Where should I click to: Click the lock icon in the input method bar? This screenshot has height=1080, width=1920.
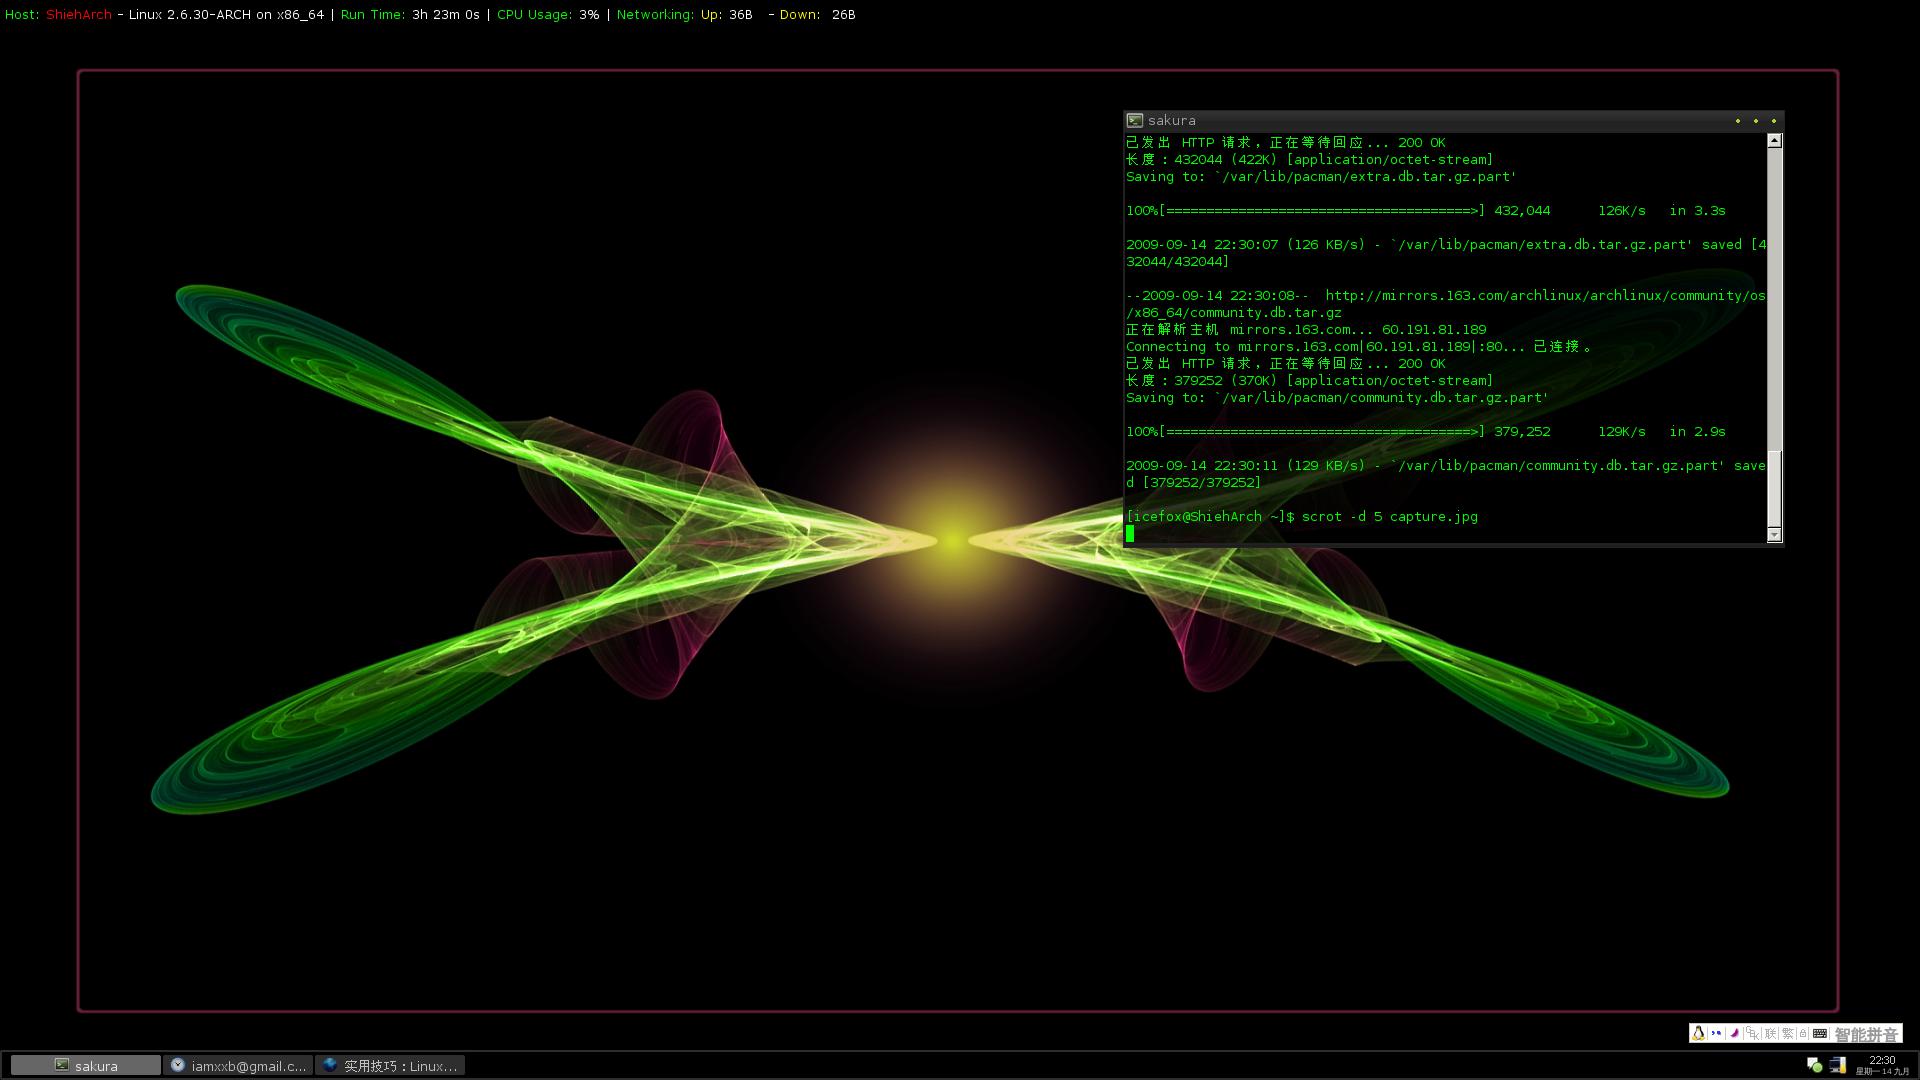tap(1803, 1033)
